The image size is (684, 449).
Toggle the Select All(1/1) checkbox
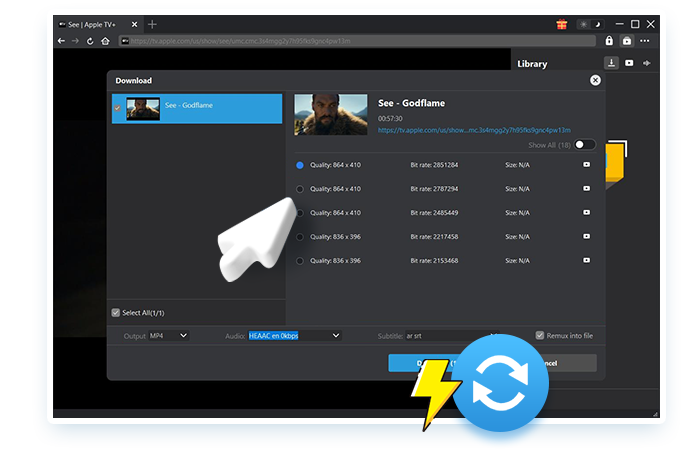pos(116,312)
